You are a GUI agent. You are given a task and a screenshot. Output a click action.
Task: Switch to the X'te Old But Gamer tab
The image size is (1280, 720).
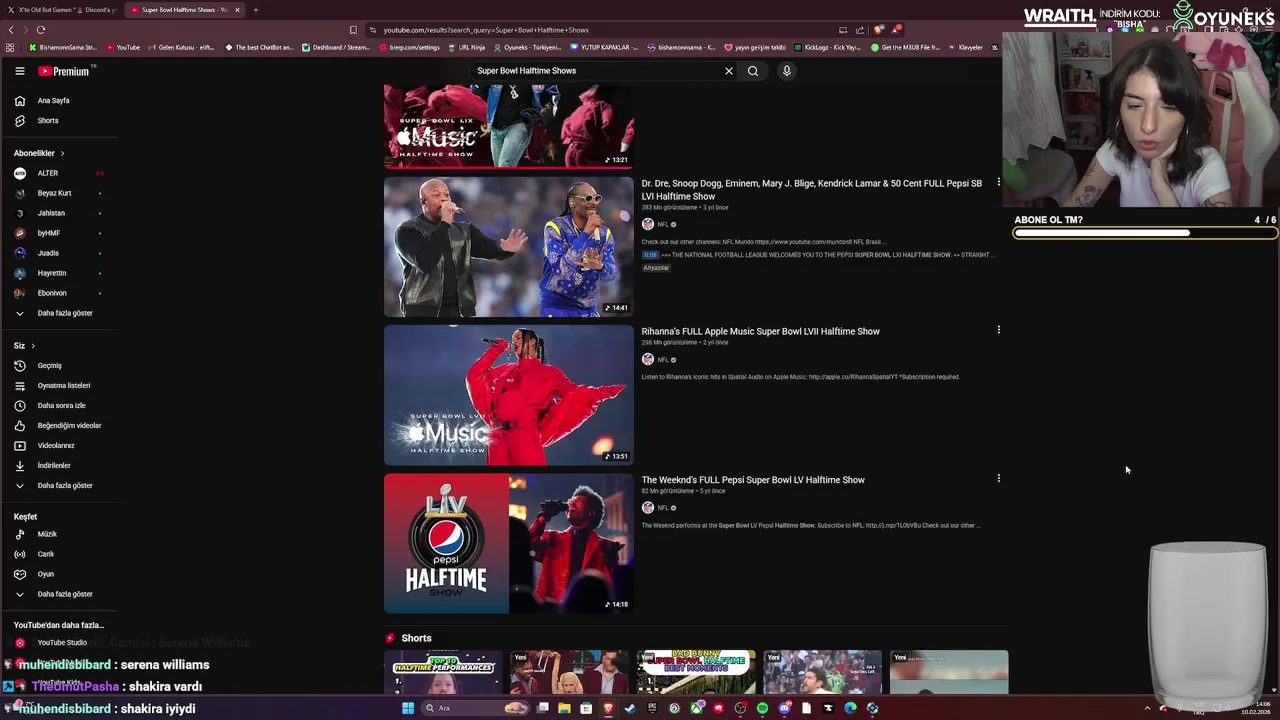64,10
